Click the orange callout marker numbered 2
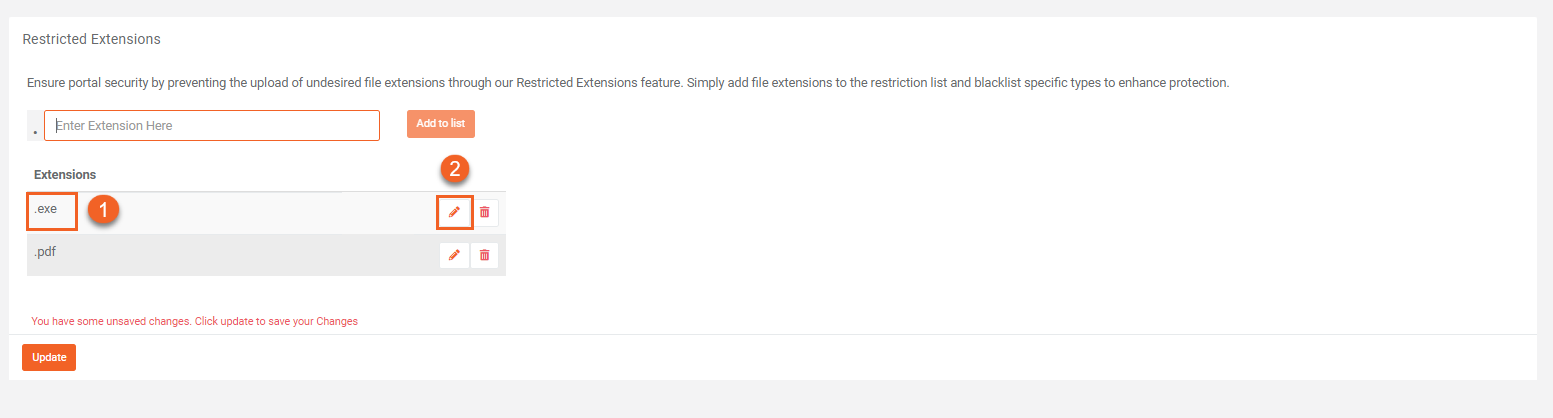This screenshot has height=418, width=1553. coord(455,169)
